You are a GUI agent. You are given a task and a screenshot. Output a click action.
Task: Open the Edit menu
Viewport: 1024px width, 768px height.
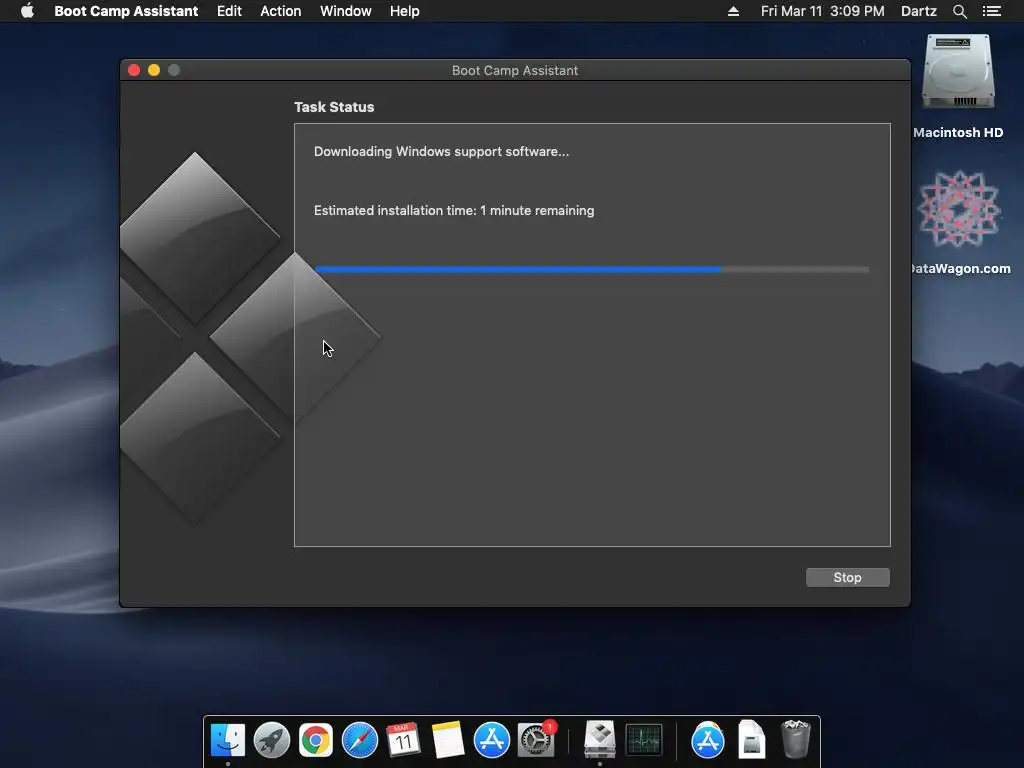(x=229, y=11)
